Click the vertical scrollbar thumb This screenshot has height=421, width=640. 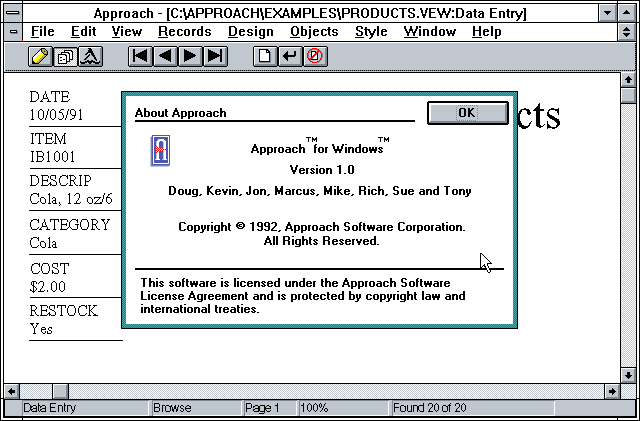[628, 96]
